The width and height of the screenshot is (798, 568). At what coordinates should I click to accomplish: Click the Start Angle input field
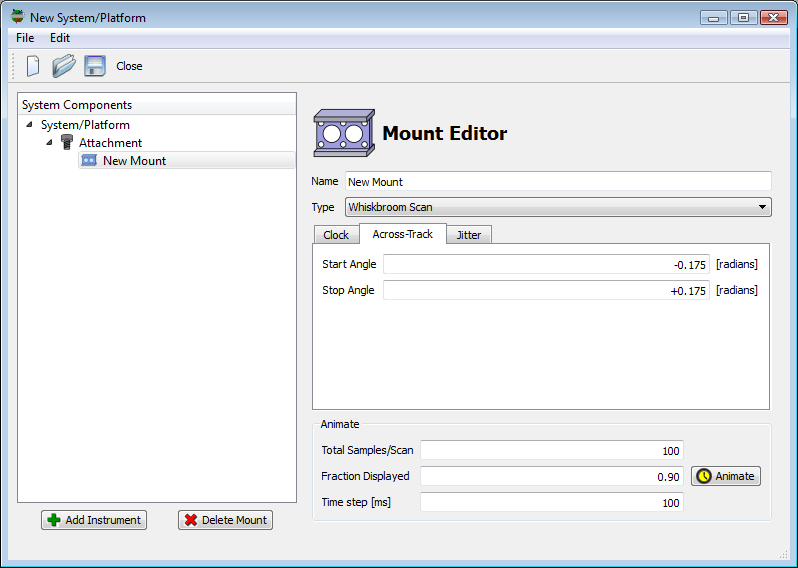(546, 264)
